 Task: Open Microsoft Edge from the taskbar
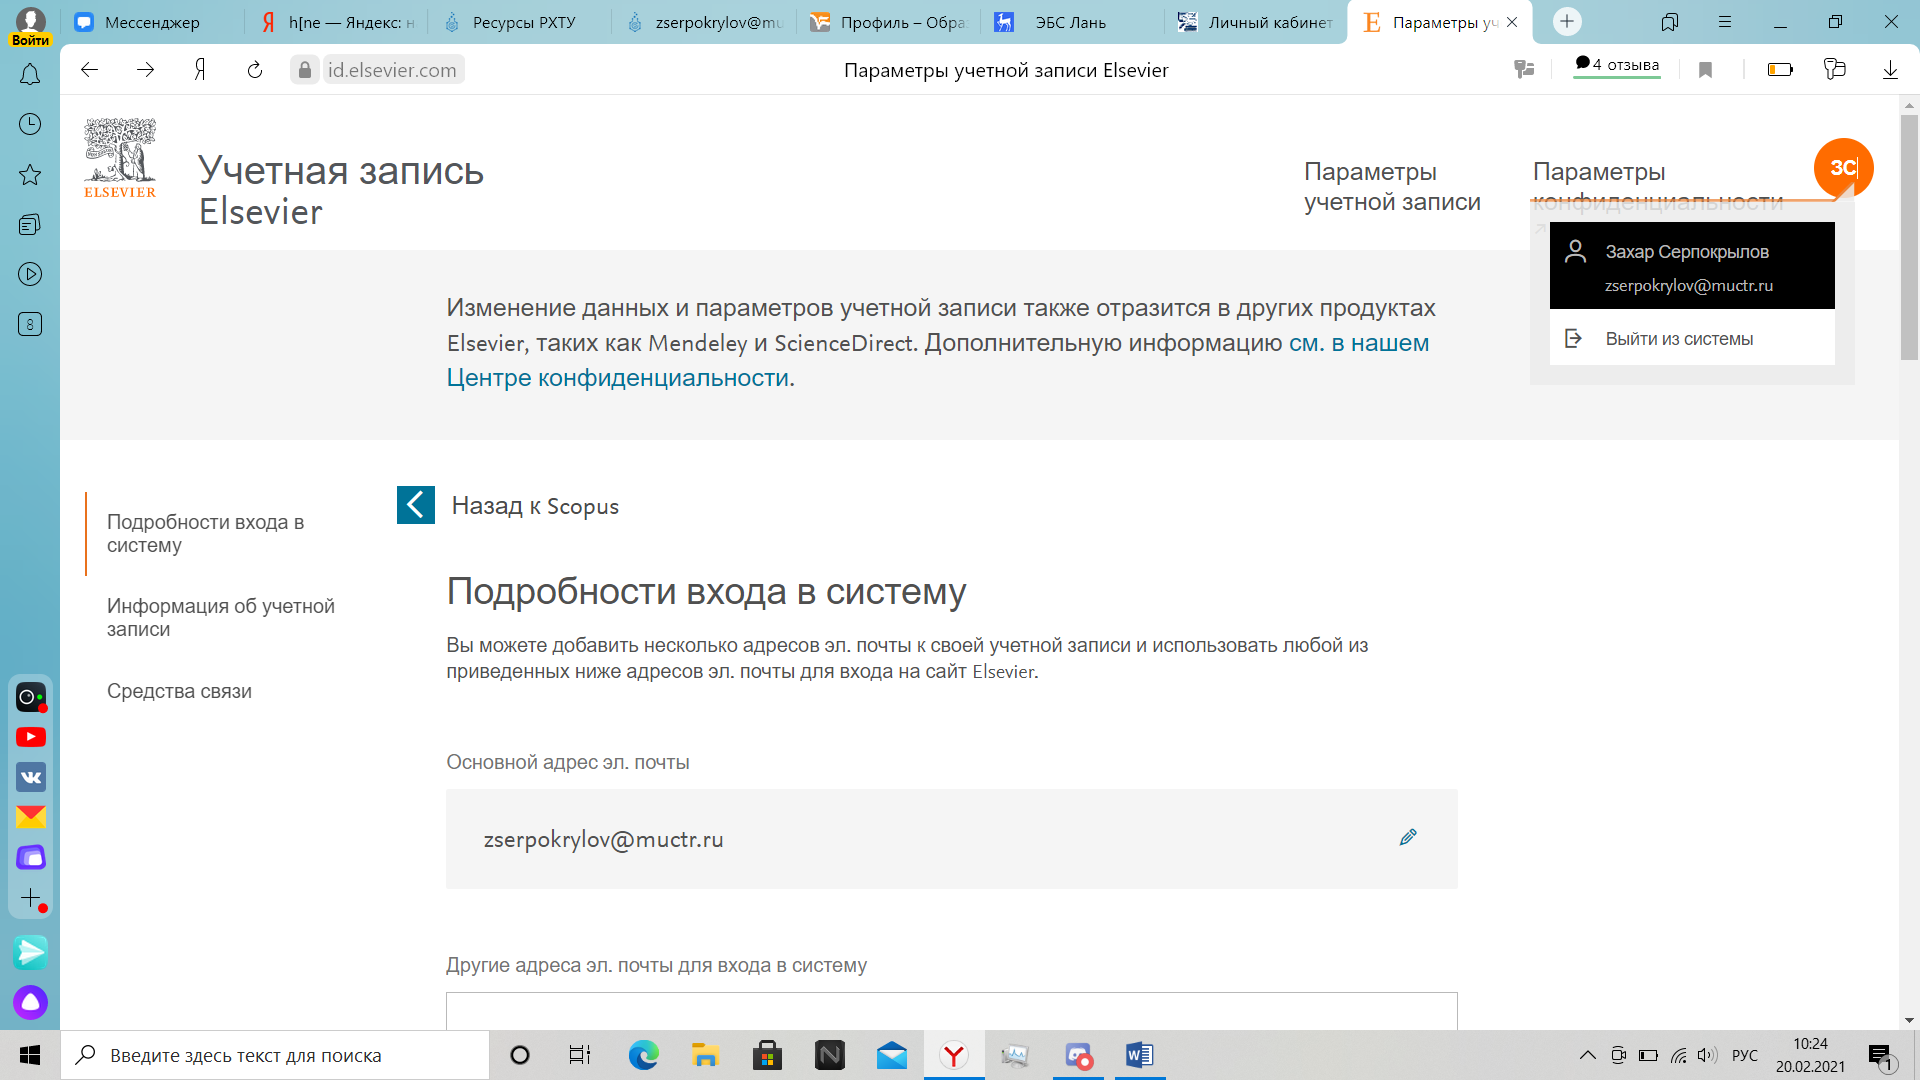pos(643,1055)
